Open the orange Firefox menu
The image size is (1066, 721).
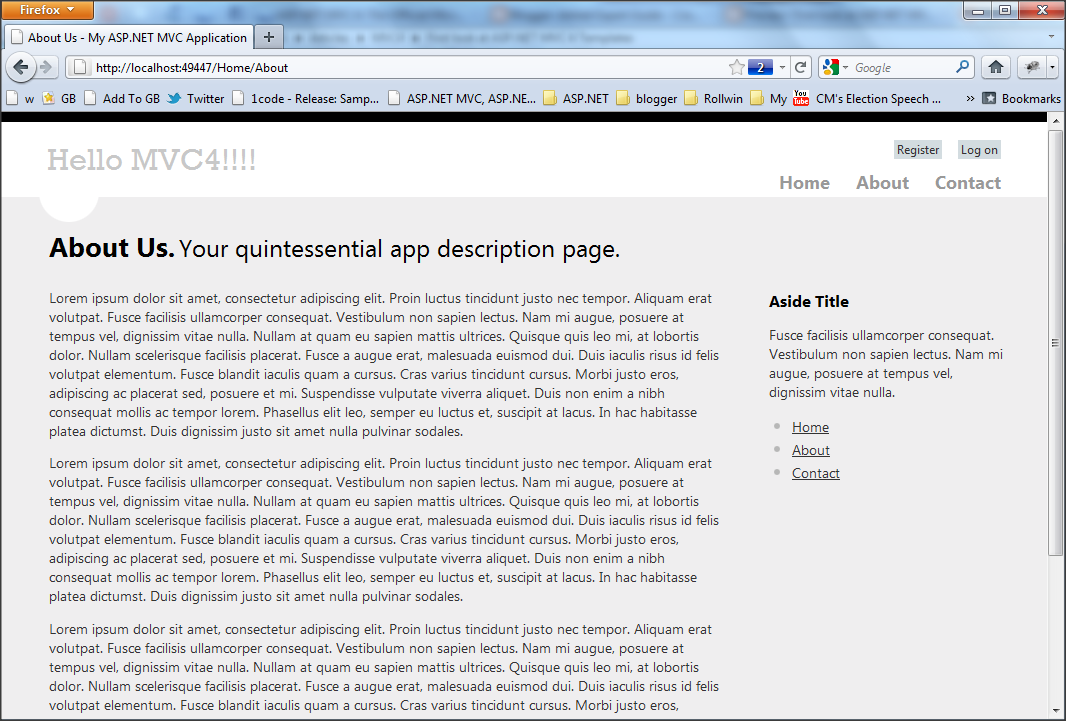(47, 10)
